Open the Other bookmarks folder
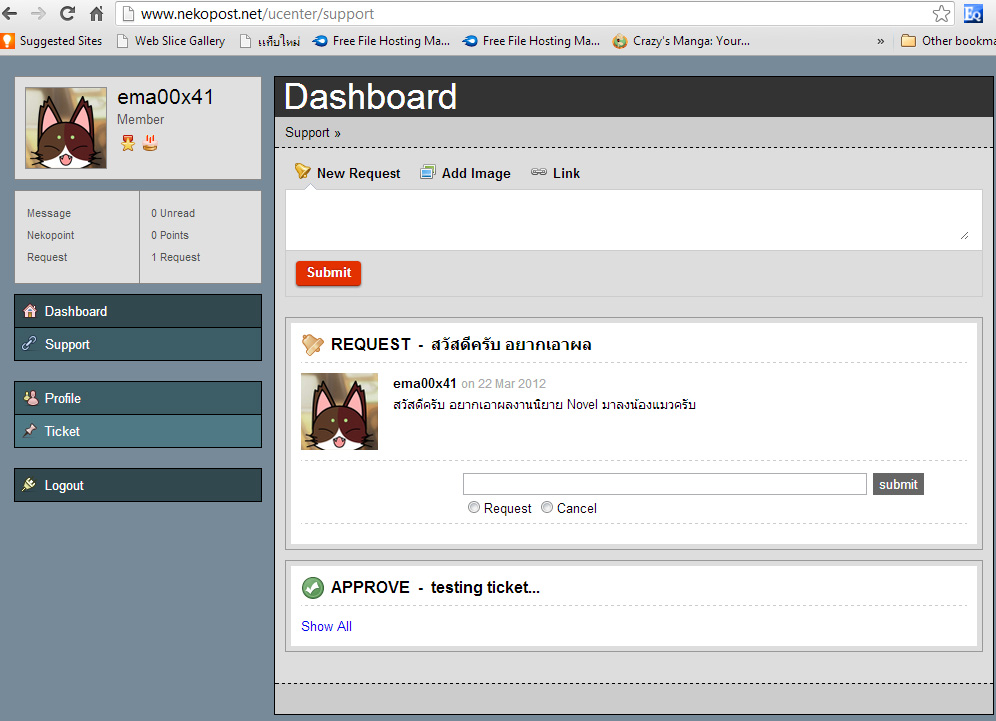The width and height of the screenshot is (996, 721). pos(948,41)
